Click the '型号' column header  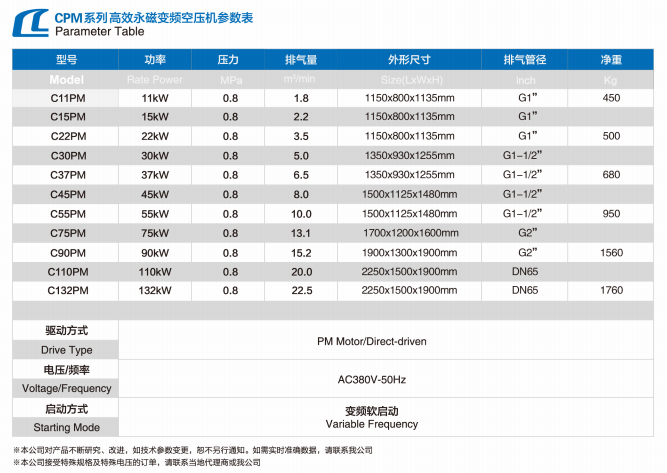tap(67, 60)
